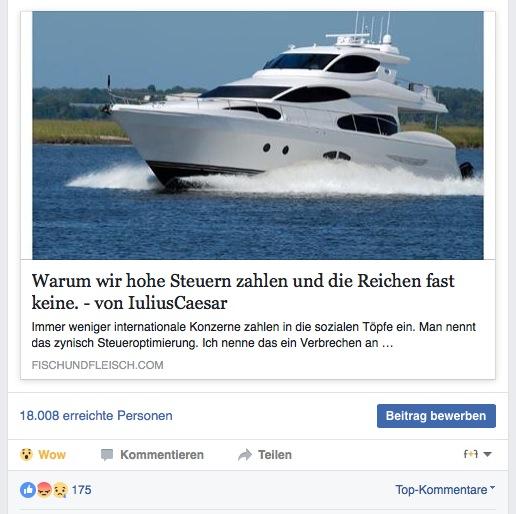516x514 pixels.
Task: Open the Top-Kommentare sorting dropdown
Action: click(445, 490)
